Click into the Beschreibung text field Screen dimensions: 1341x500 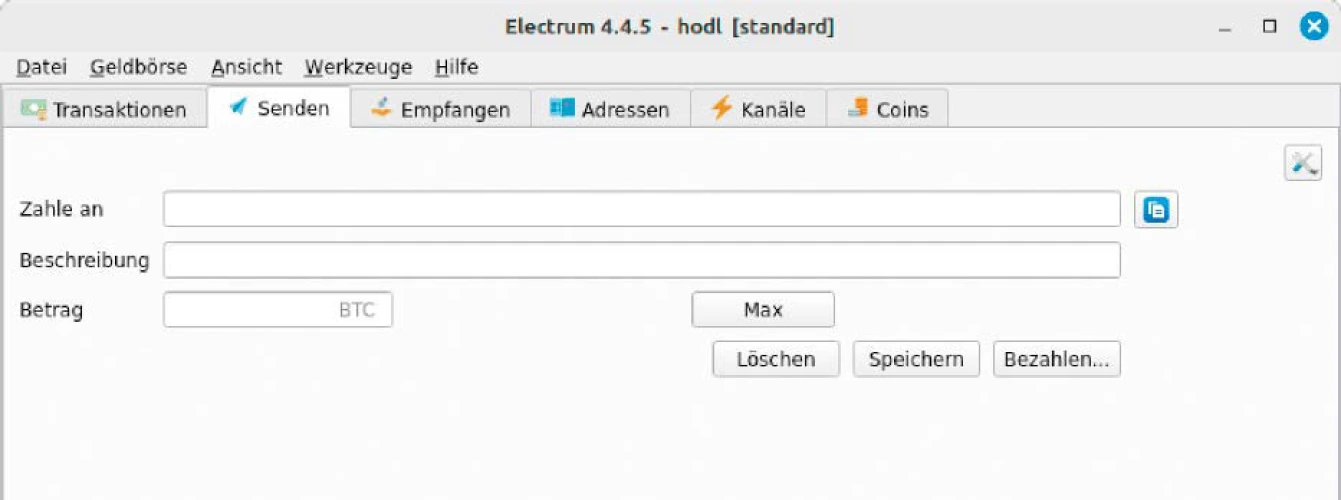(641, 260)
